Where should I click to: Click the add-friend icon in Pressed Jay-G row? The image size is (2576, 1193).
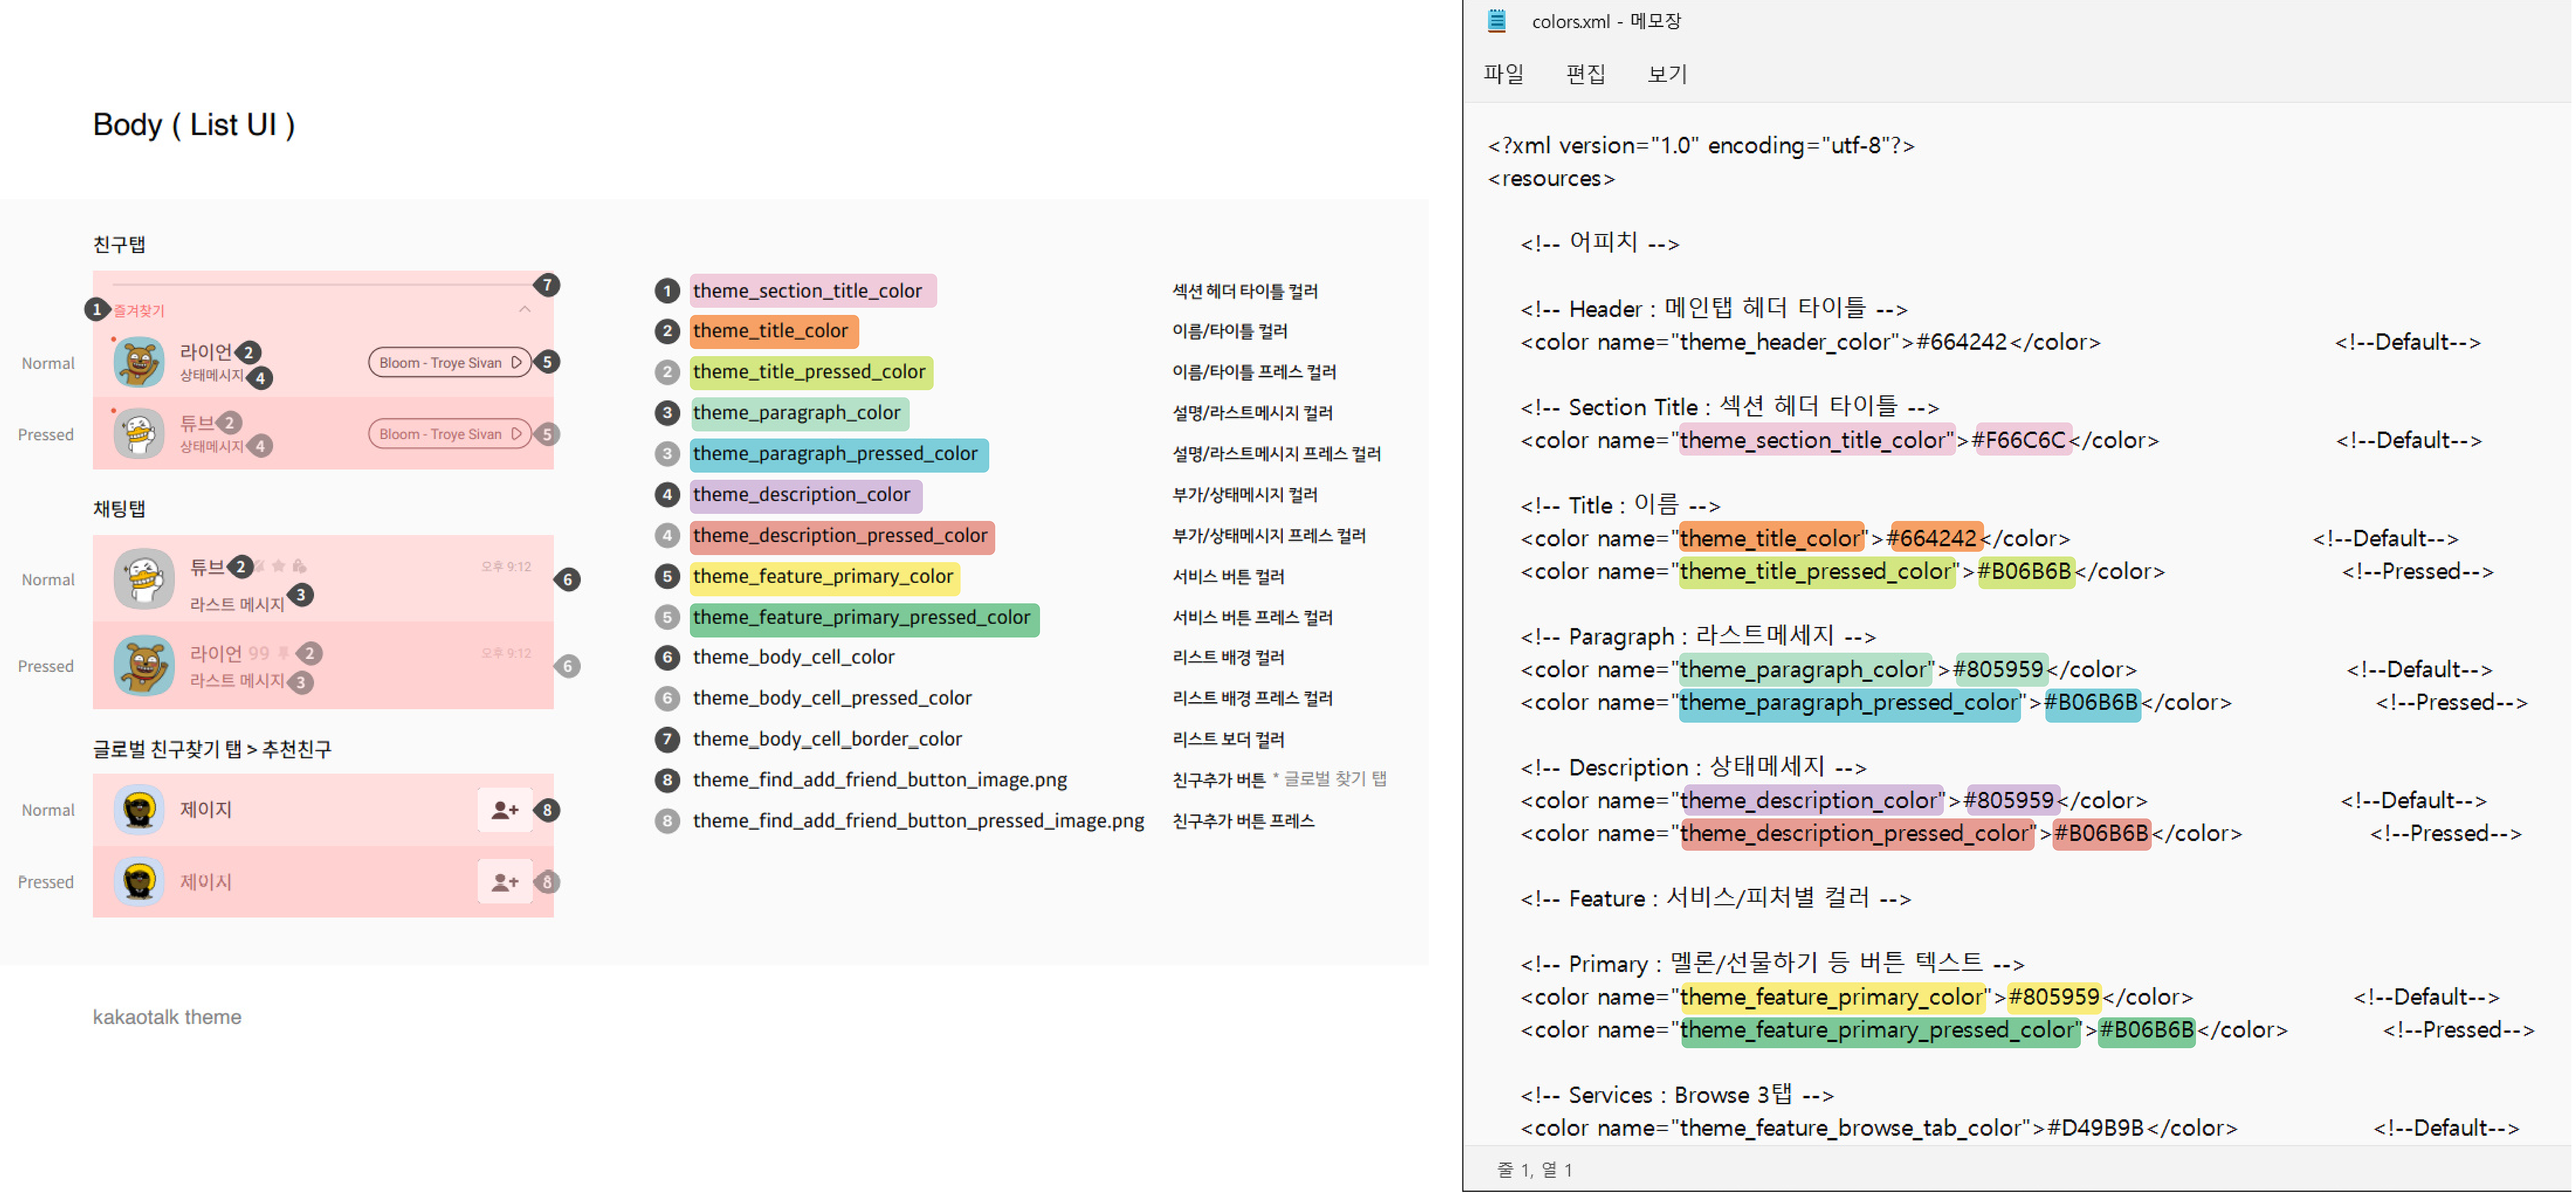[505, 882]
